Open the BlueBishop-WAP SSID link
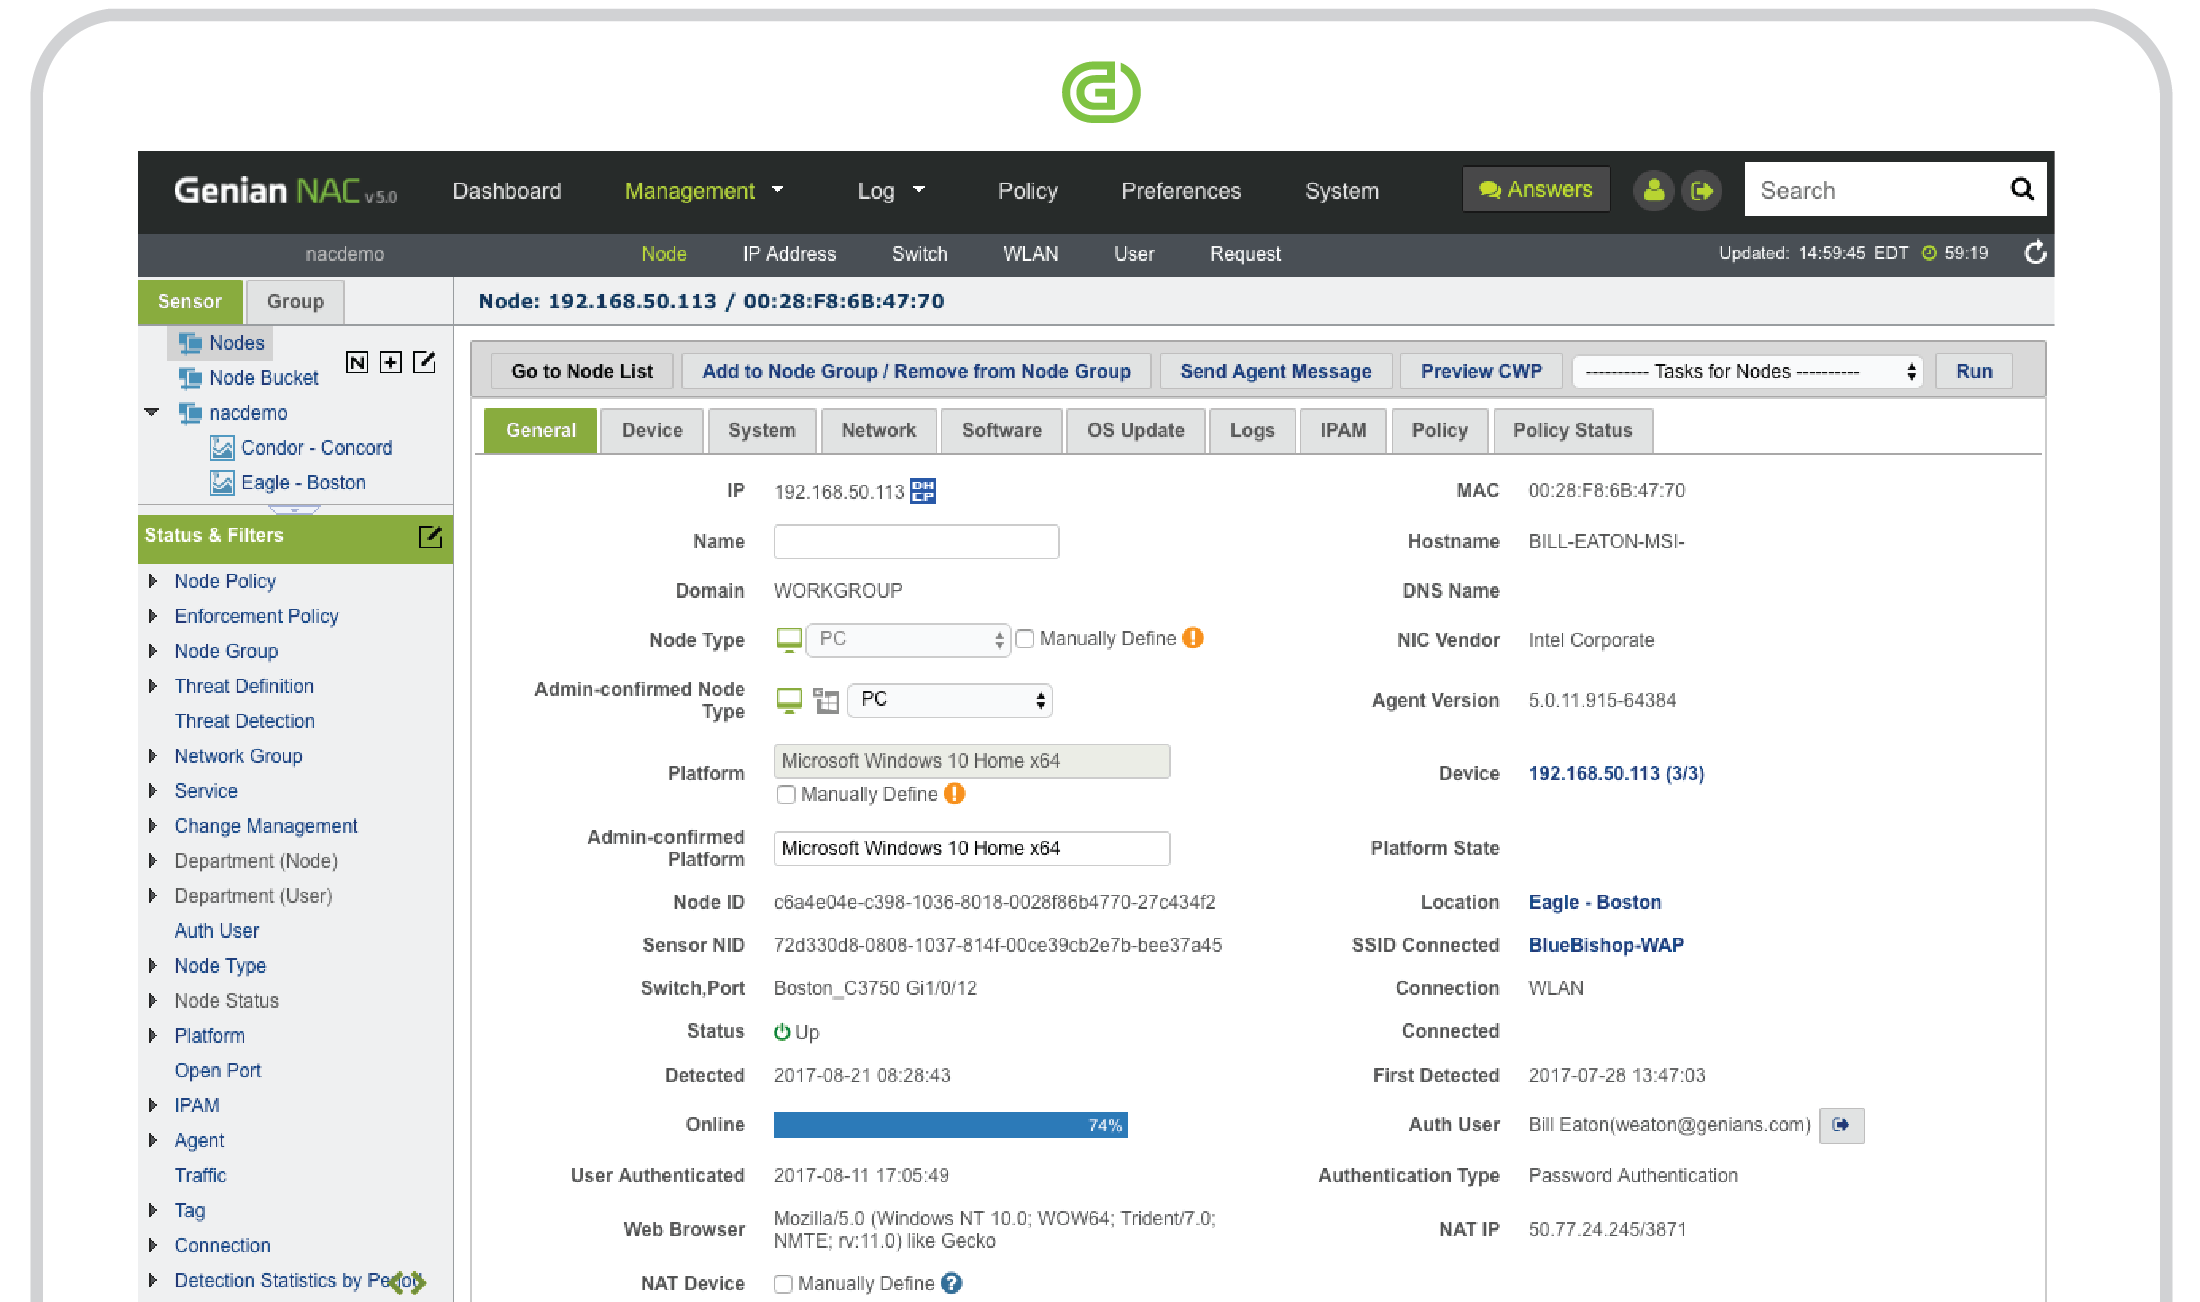 [1606, 945]
